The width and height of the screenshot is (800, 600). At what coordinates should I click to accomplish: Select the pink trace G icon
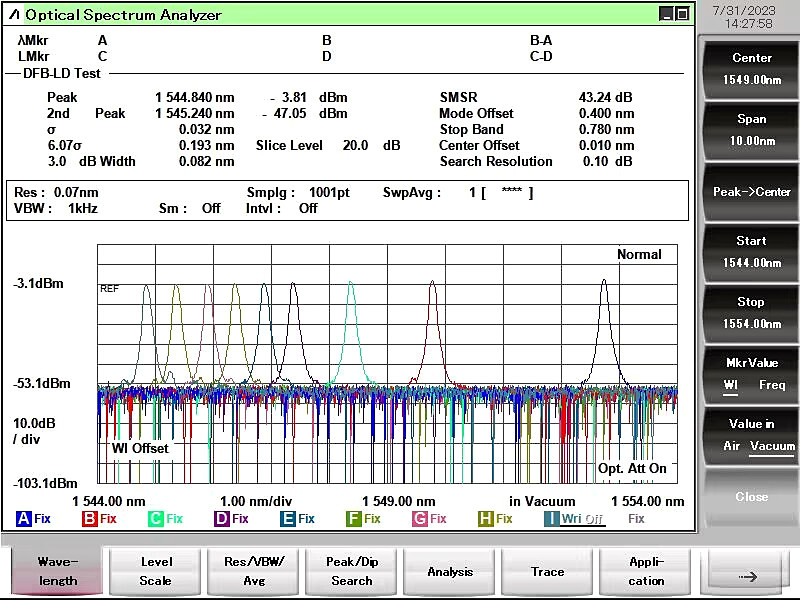[420, 519]
